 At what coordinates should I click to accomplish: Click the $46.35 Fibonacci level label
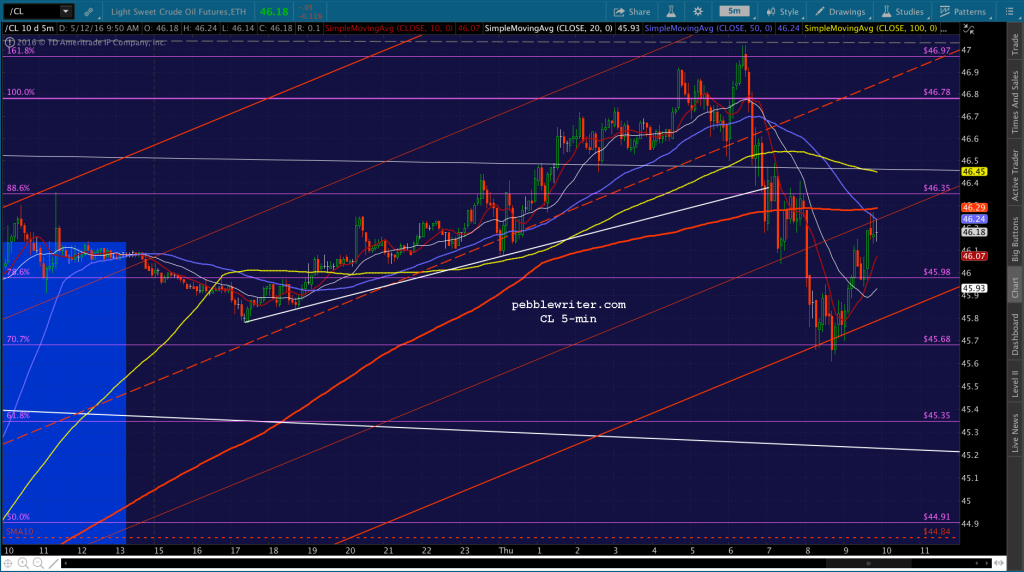pyautogui.click(x=936, y=187)
